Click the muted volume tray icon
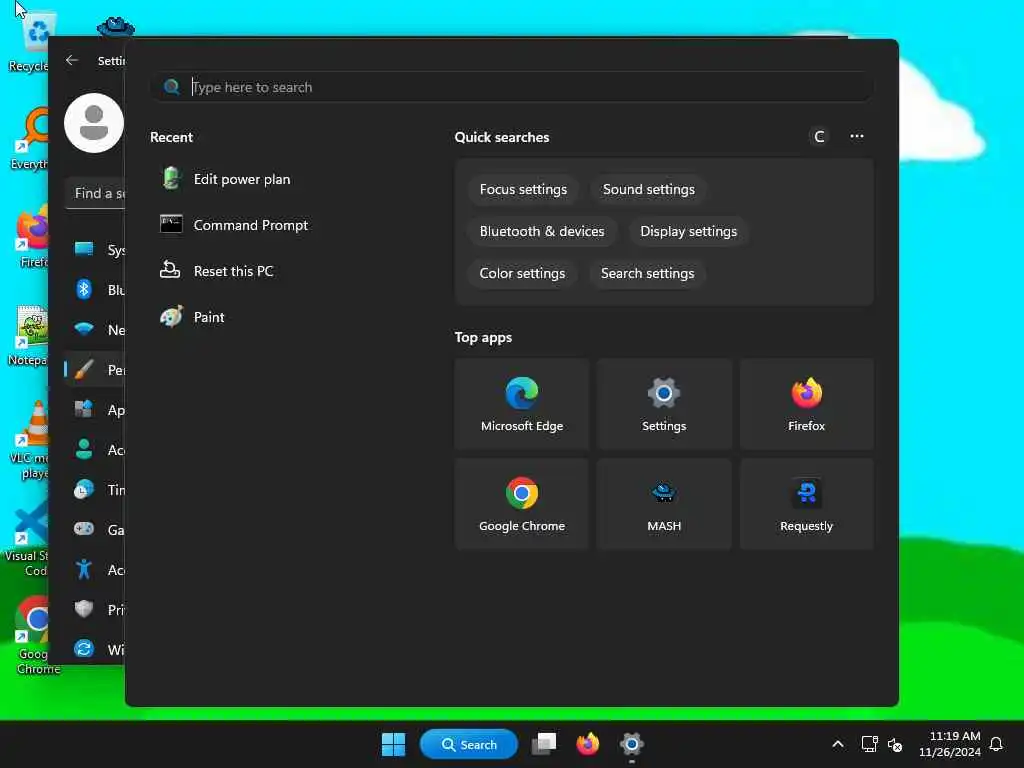This screenshot has width=1024, height=768. tap(895, 744)
